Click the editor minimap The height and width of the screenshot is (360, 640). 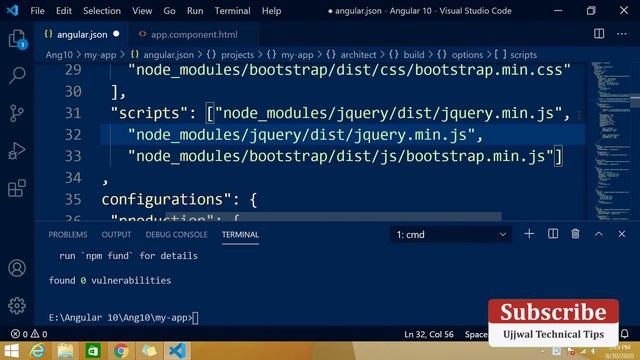[610, 140]
